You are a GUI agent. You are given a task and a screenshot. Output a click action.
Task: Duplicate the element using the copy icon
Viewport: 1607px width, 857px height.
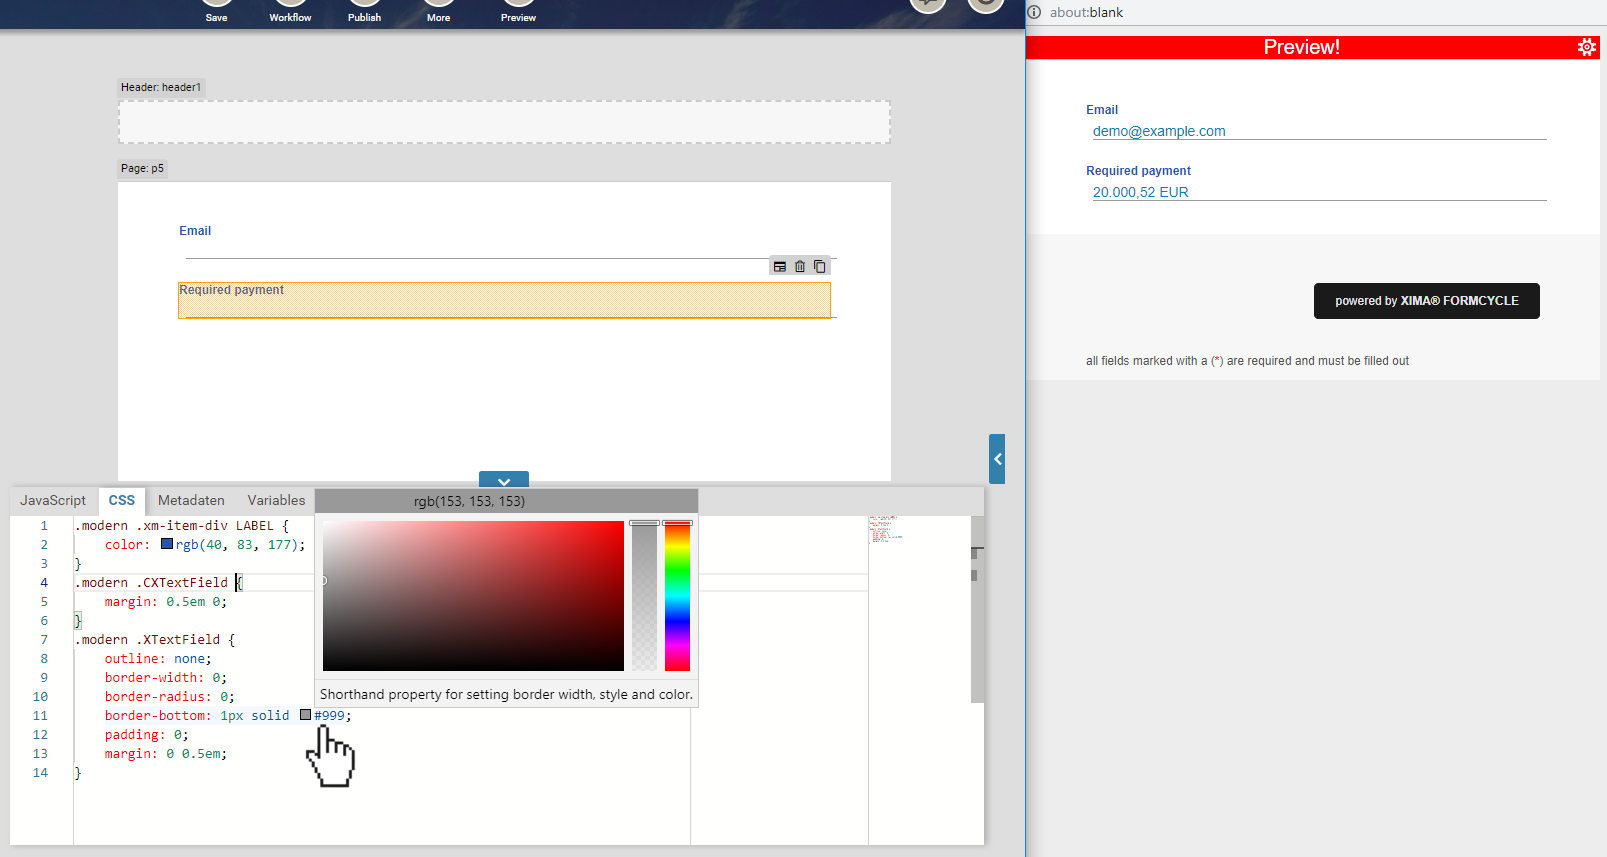(820, 267)
